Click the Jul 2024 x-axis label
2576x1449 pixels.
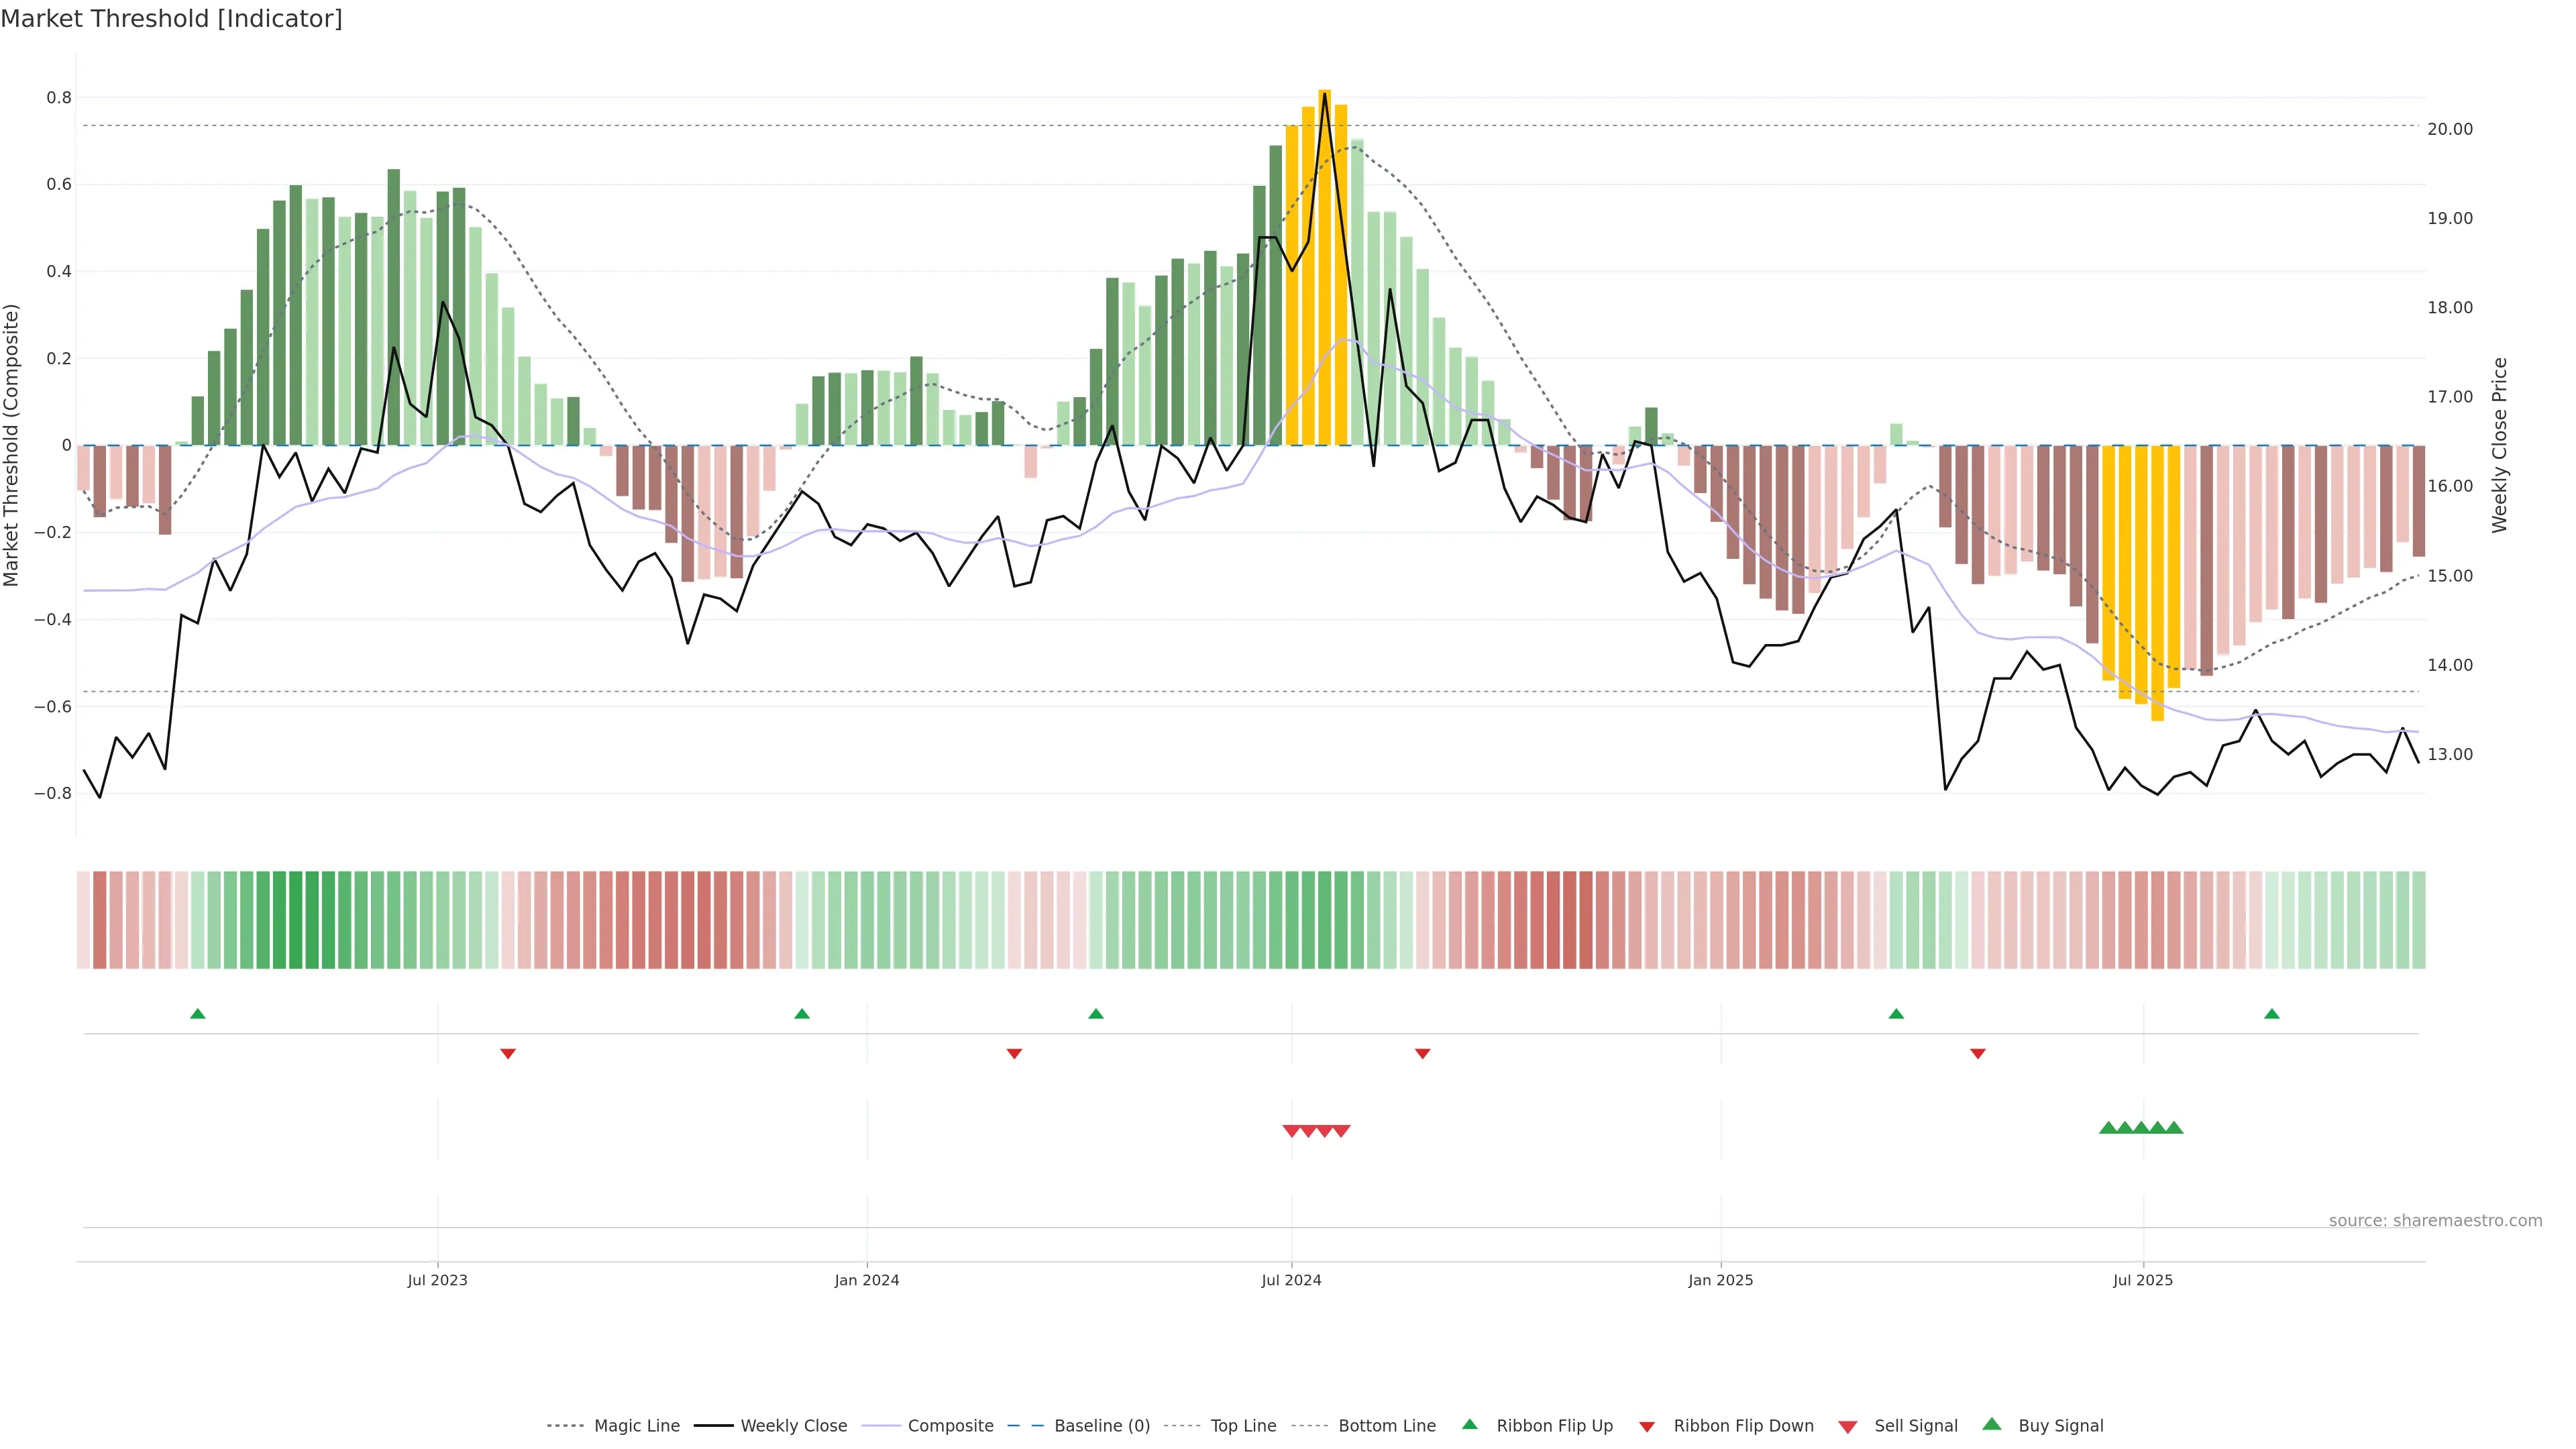1291,1281
